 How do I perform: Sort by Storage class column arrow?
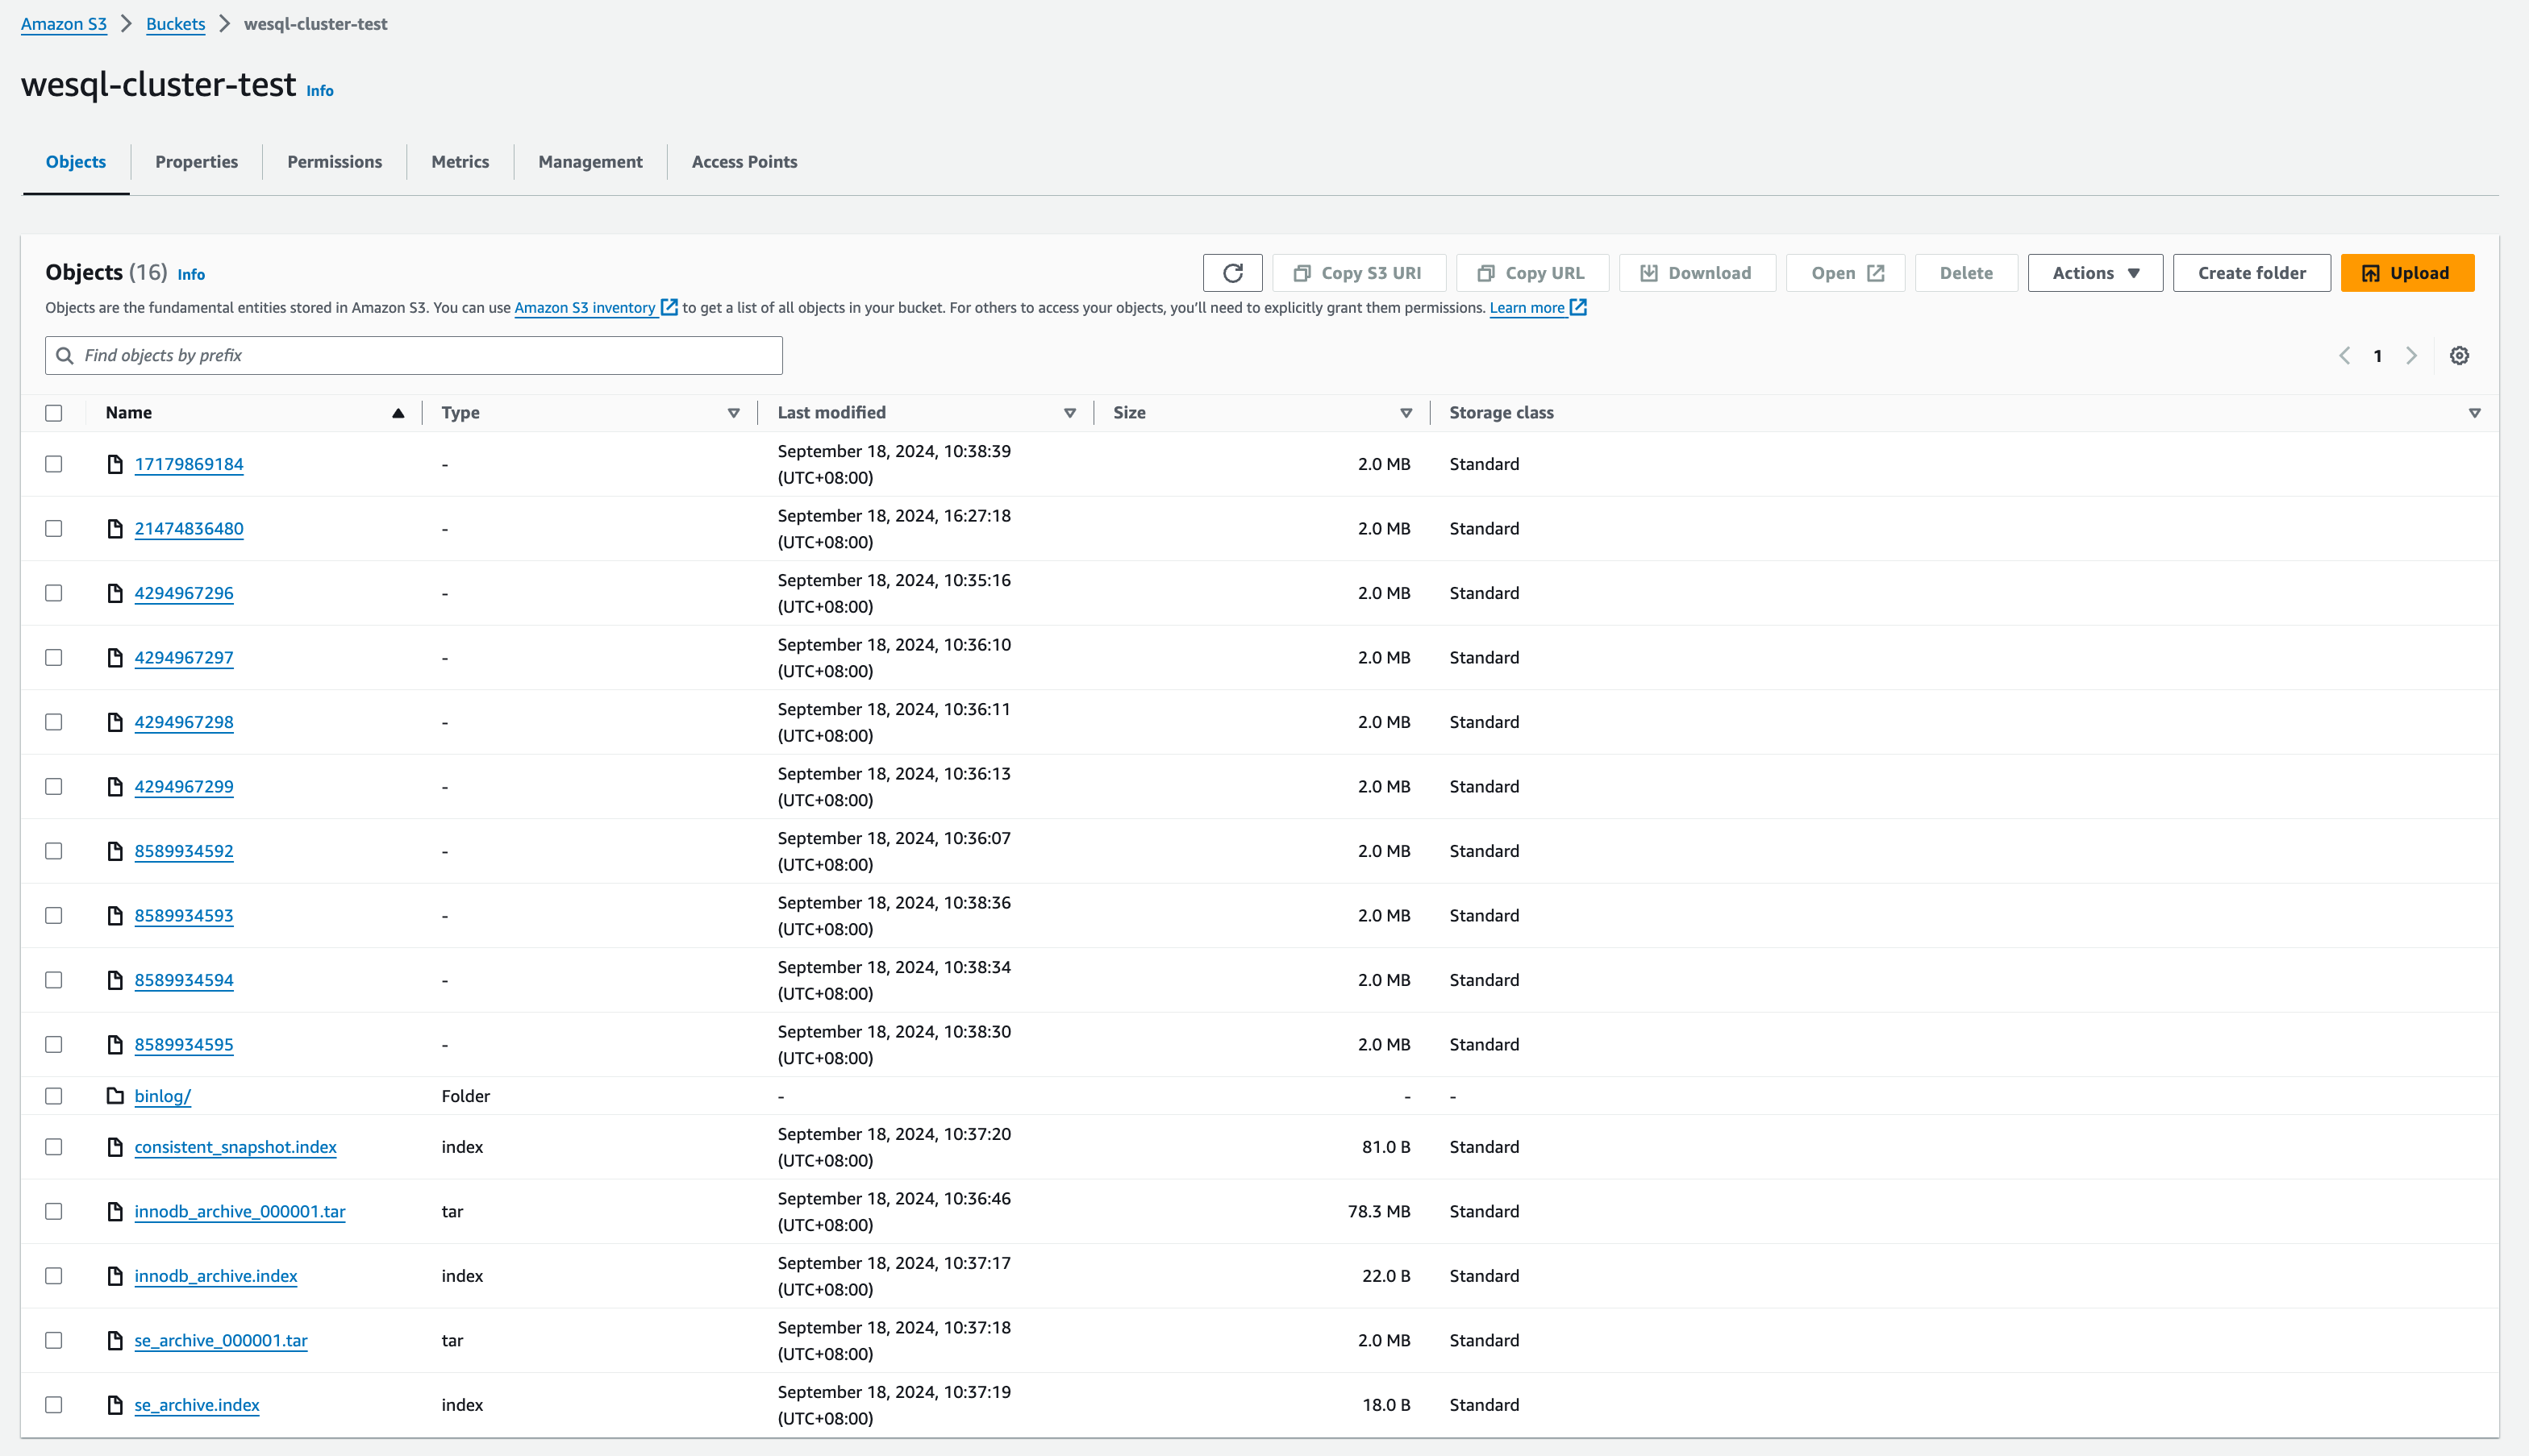click(x=2475, y=413)
